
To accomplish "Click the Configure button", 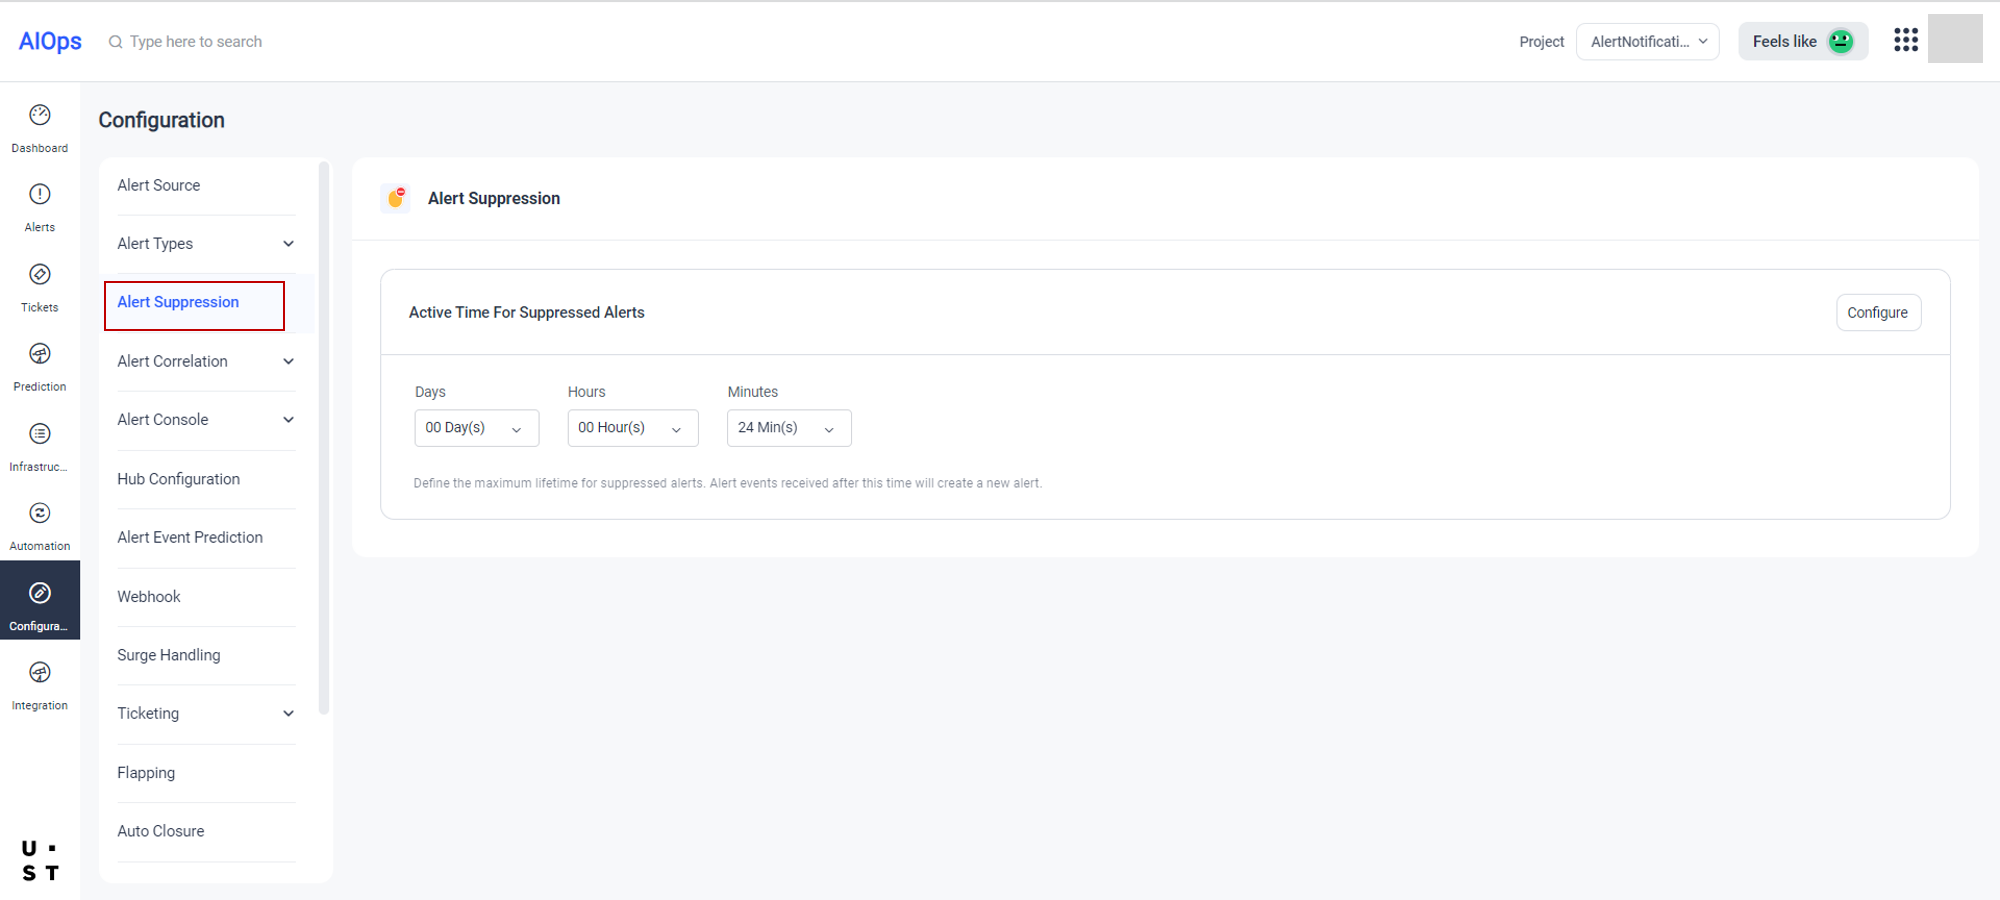I will tap(1877, 313).
